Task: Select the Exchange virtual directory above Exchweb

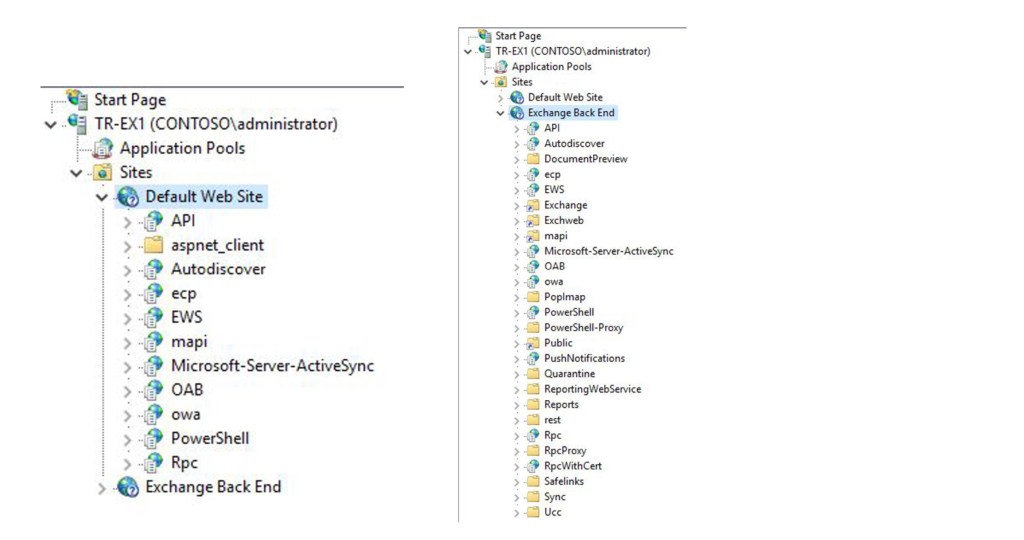Action: coord(565,205)
